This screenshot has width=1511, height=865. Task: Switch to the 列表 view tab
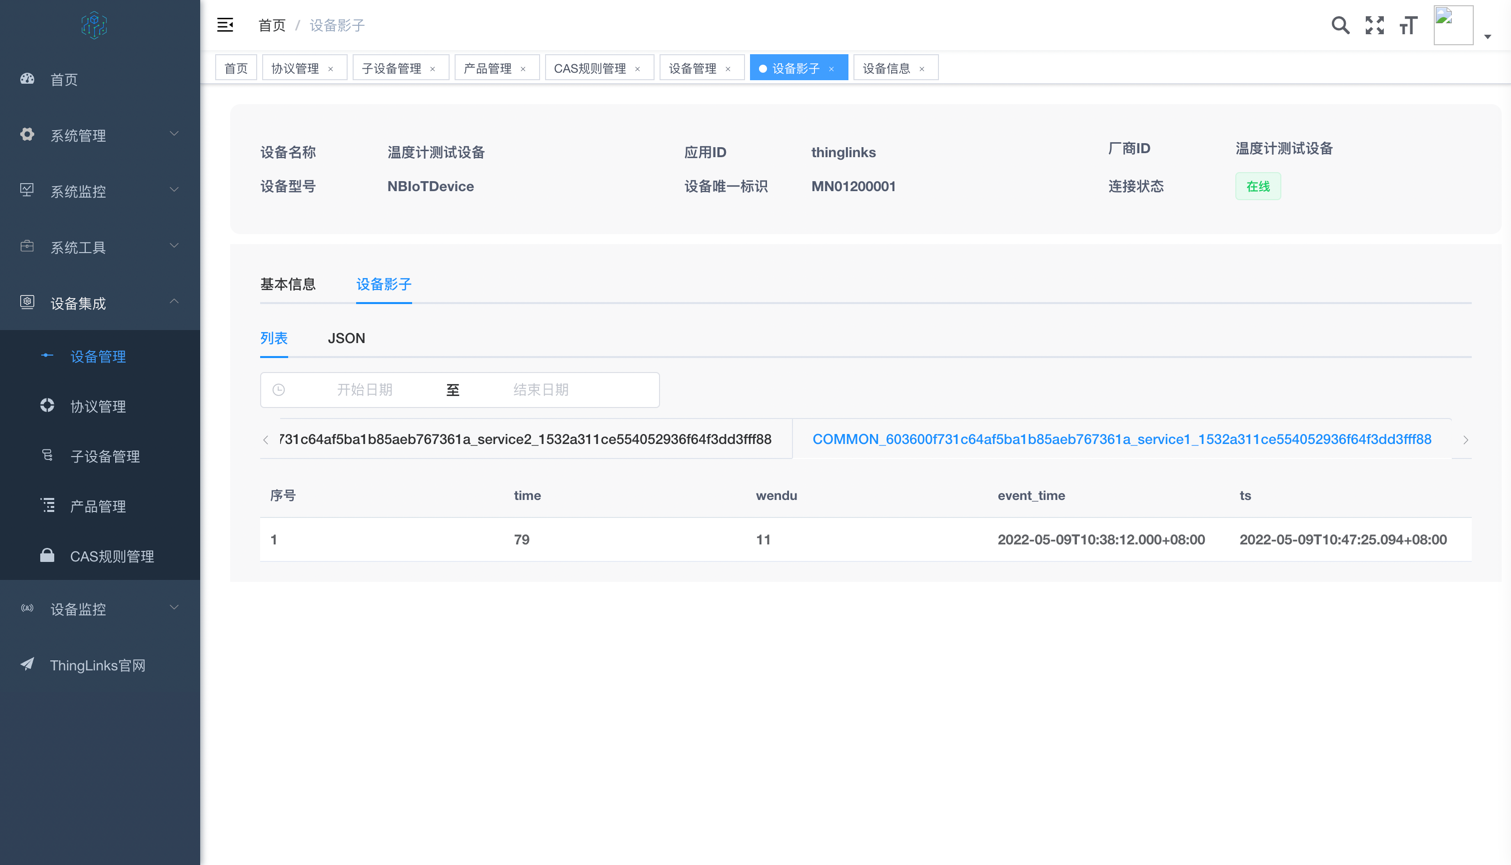click(x=274, y=338)
